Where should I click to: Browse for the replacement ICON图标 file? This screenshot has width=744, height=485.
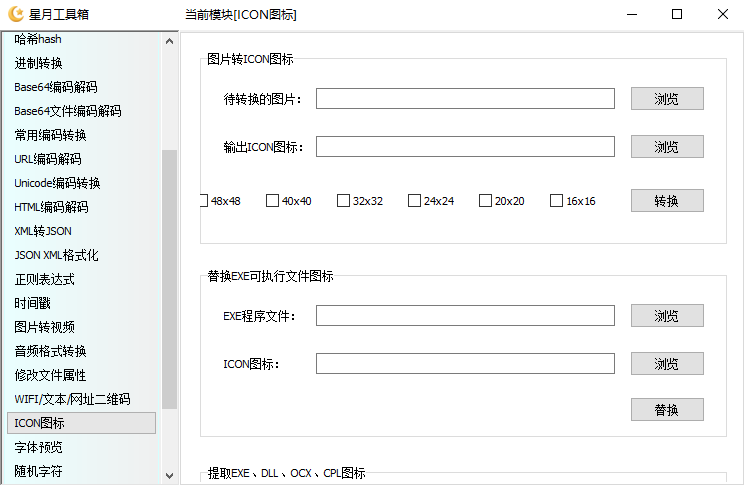pyautogui.click(x=667, y=364)
